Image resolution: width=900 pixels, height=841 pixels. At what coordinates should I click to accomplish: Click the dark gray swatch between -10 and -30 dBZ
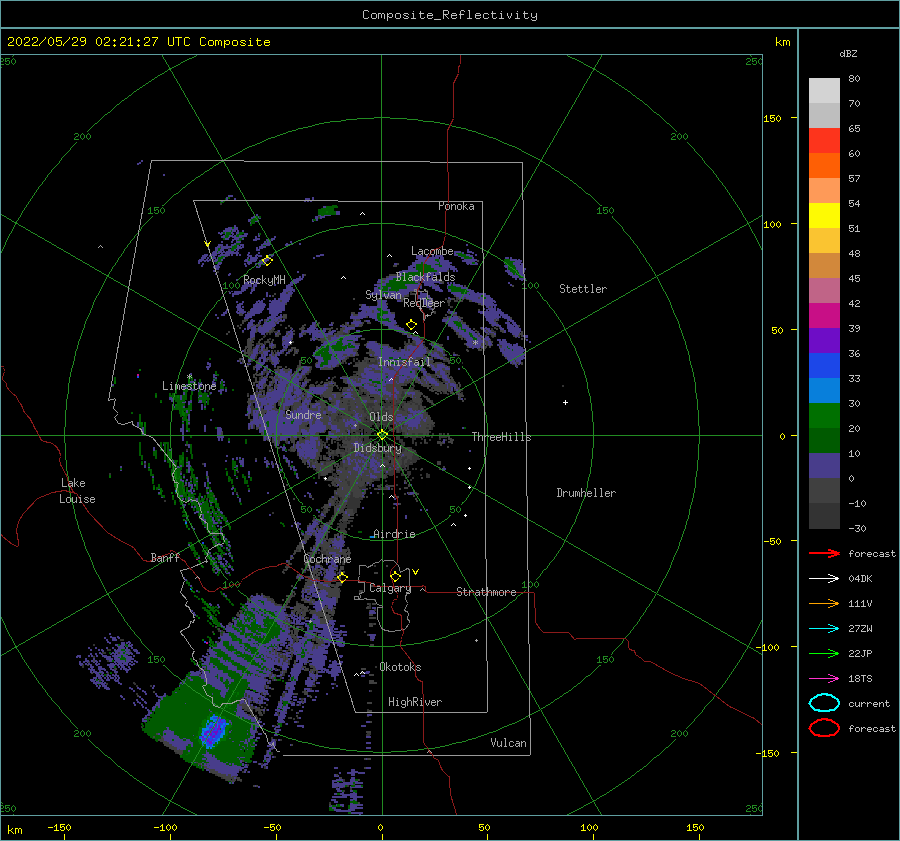pos(824,516)
